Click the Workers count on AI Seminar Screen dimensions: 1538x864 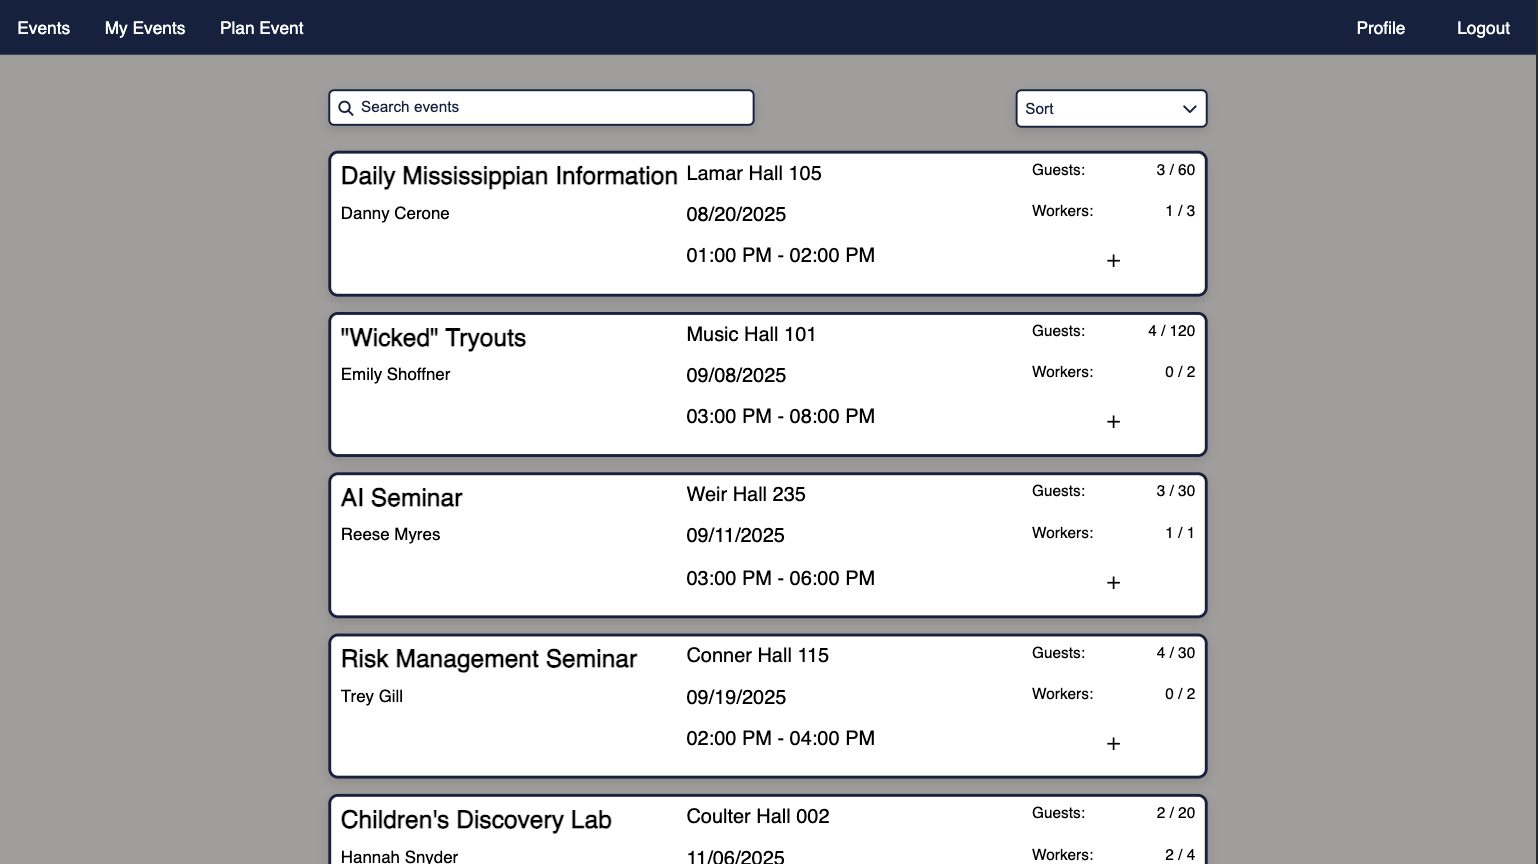pyautogui.click(x=1180, y=532)
